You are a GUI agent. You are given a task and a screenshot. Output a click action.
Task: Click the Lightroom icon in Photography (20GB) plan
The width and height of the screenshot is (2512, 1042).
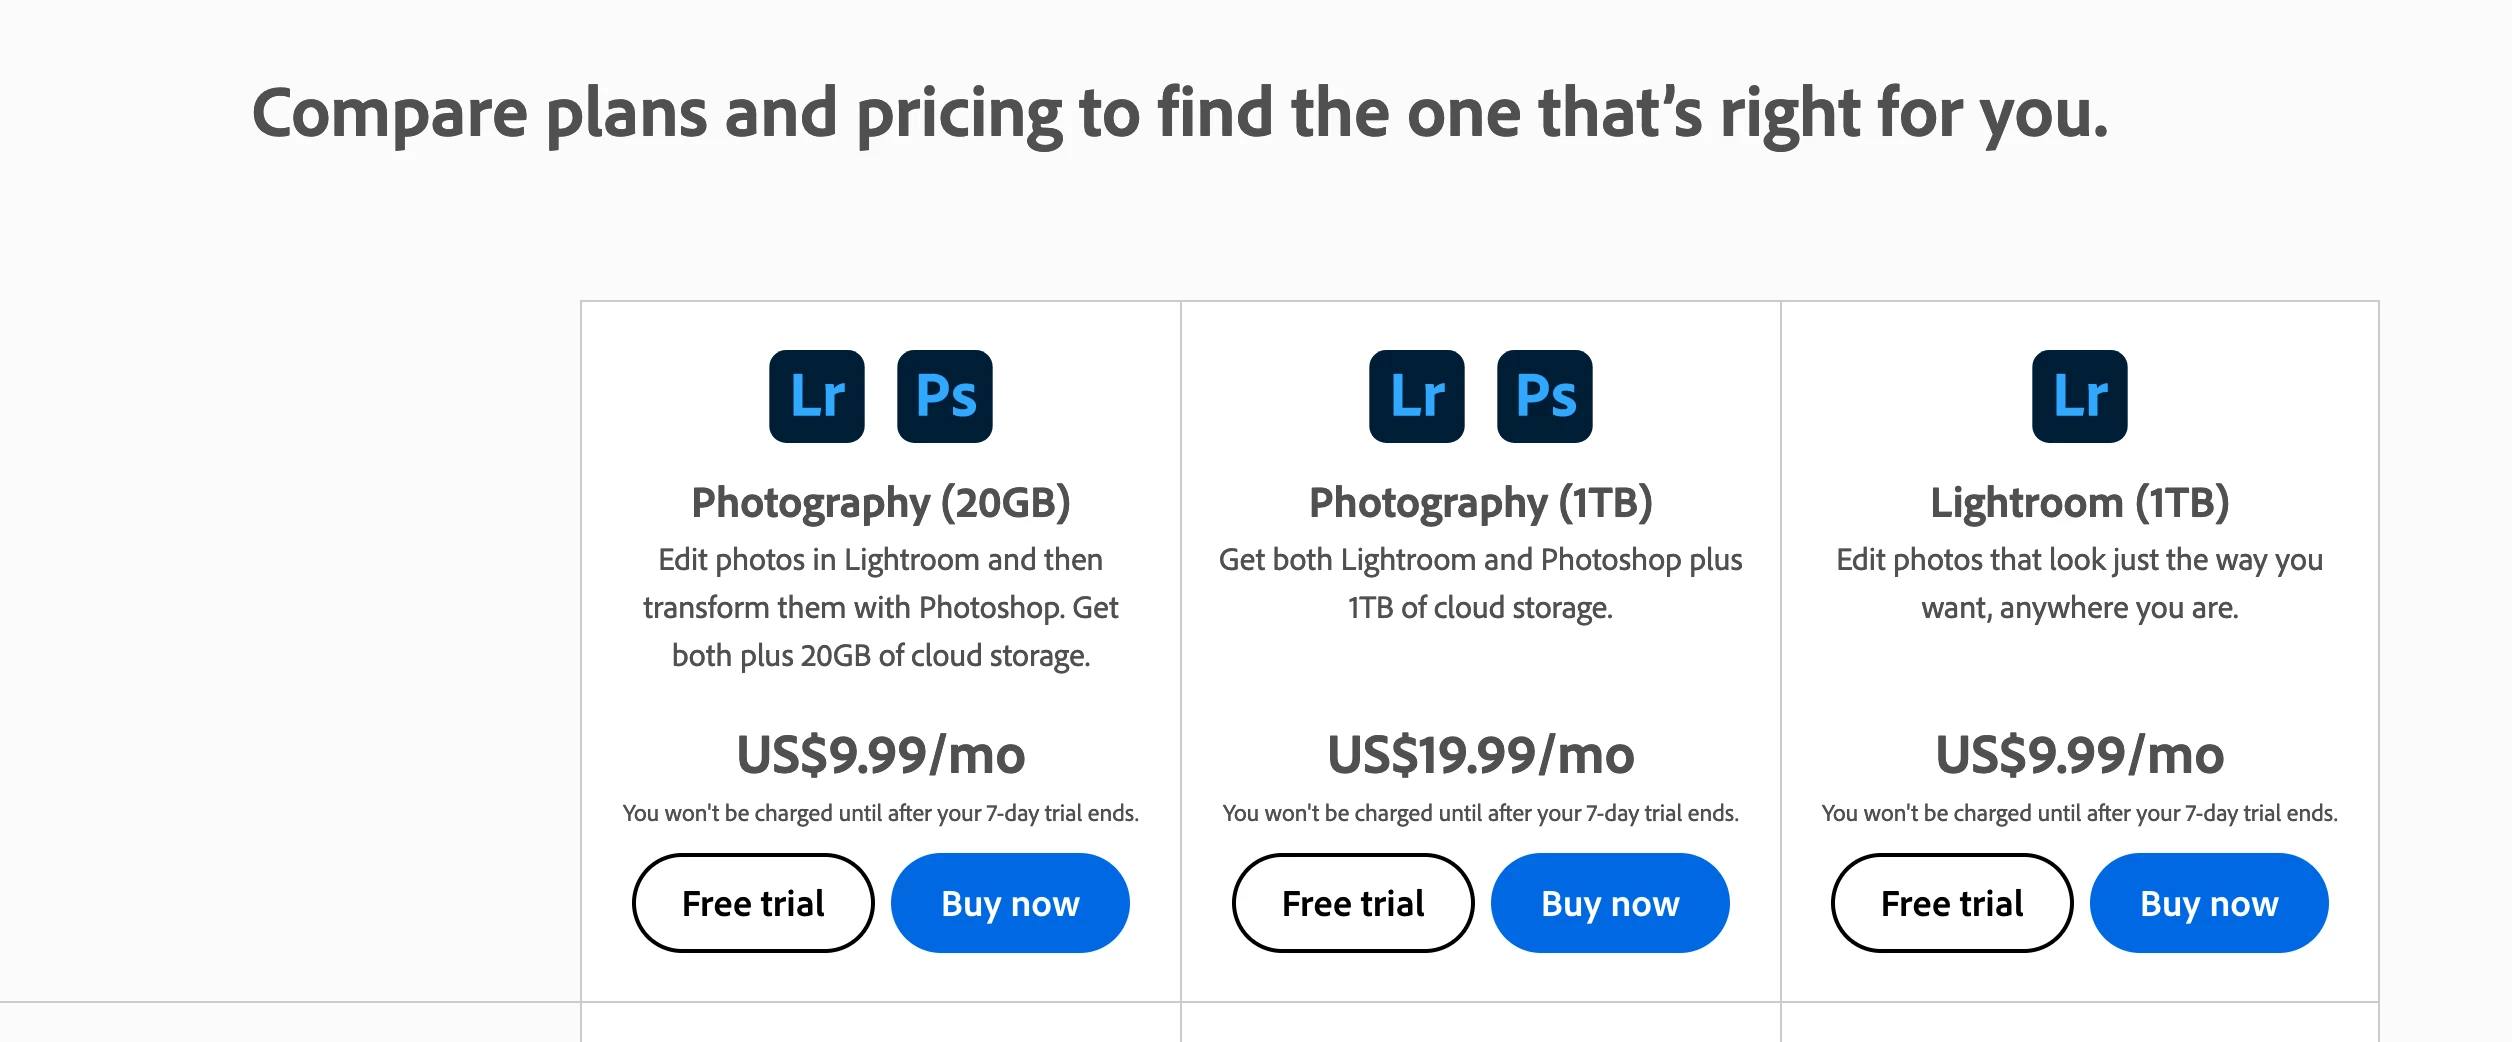[816, 396]
